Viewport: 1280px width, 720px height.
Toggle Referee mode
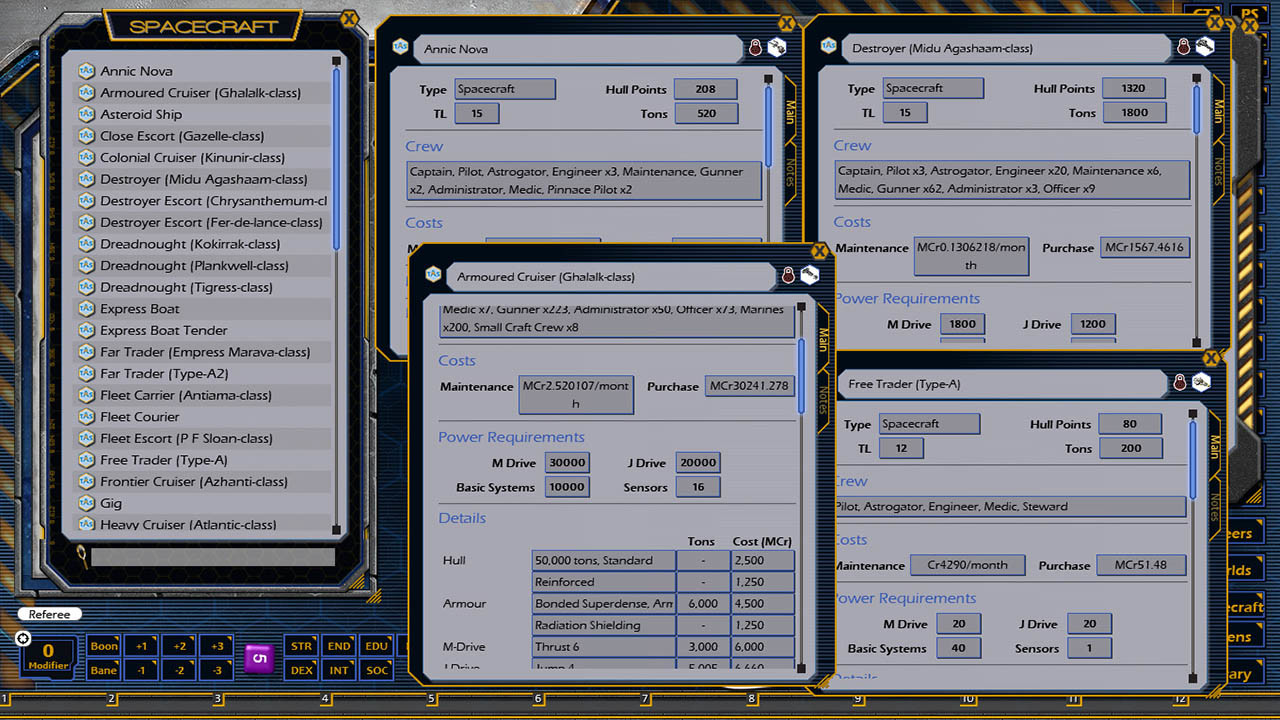tap(49, 614)
